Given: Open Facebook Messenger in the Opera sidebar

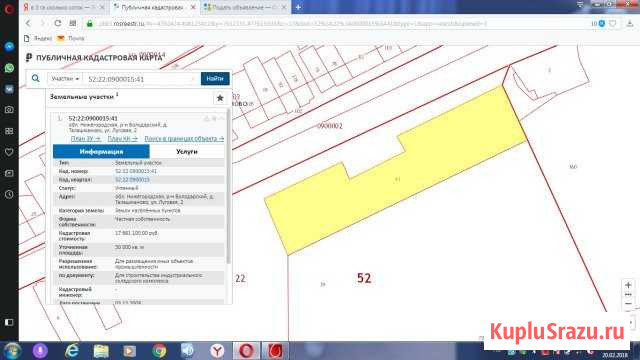Looking at the screenshot, I should point(9,47).
